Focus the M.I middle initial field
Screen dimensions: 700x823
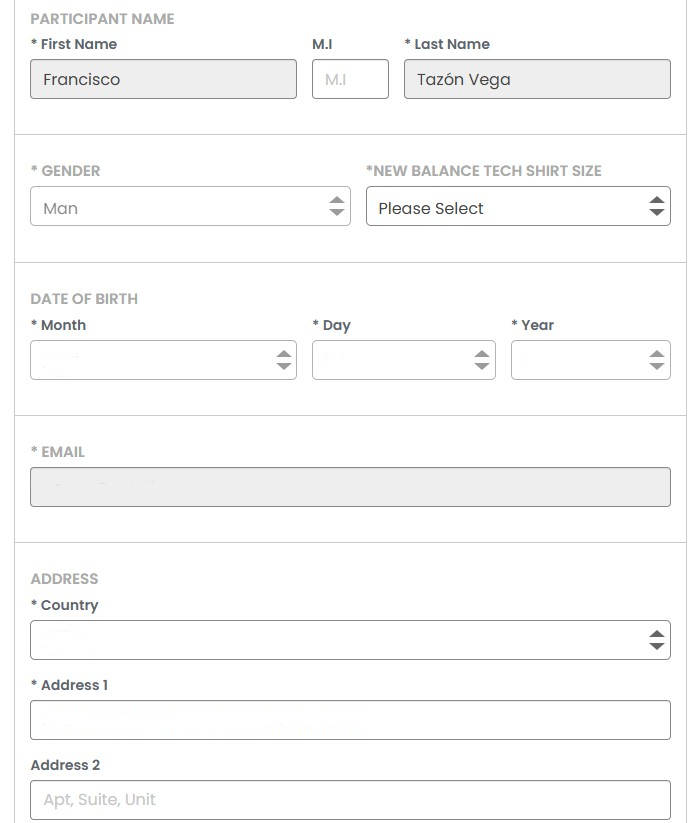click(350, 79)
